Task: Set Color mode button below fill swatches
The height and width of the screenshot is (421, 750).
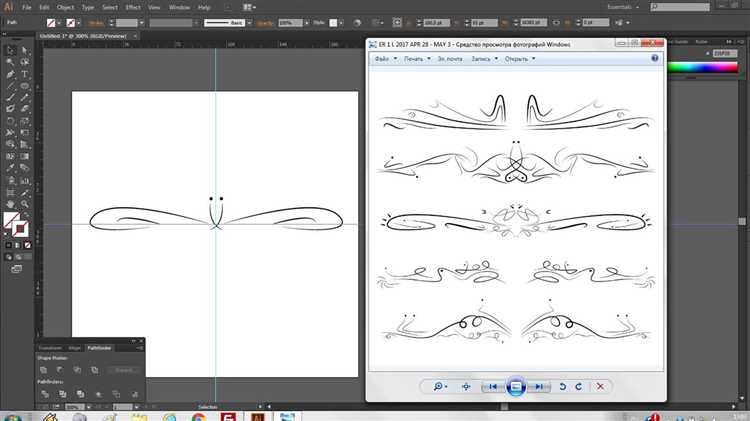Action: (x=8, y=245)
